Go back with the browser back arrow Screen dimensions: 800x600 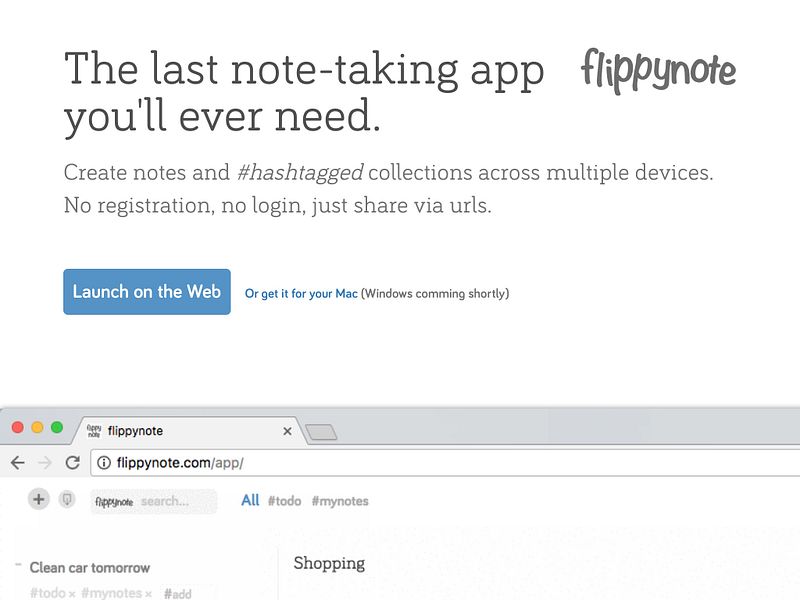pyautogui.click(x=18, y=463)
